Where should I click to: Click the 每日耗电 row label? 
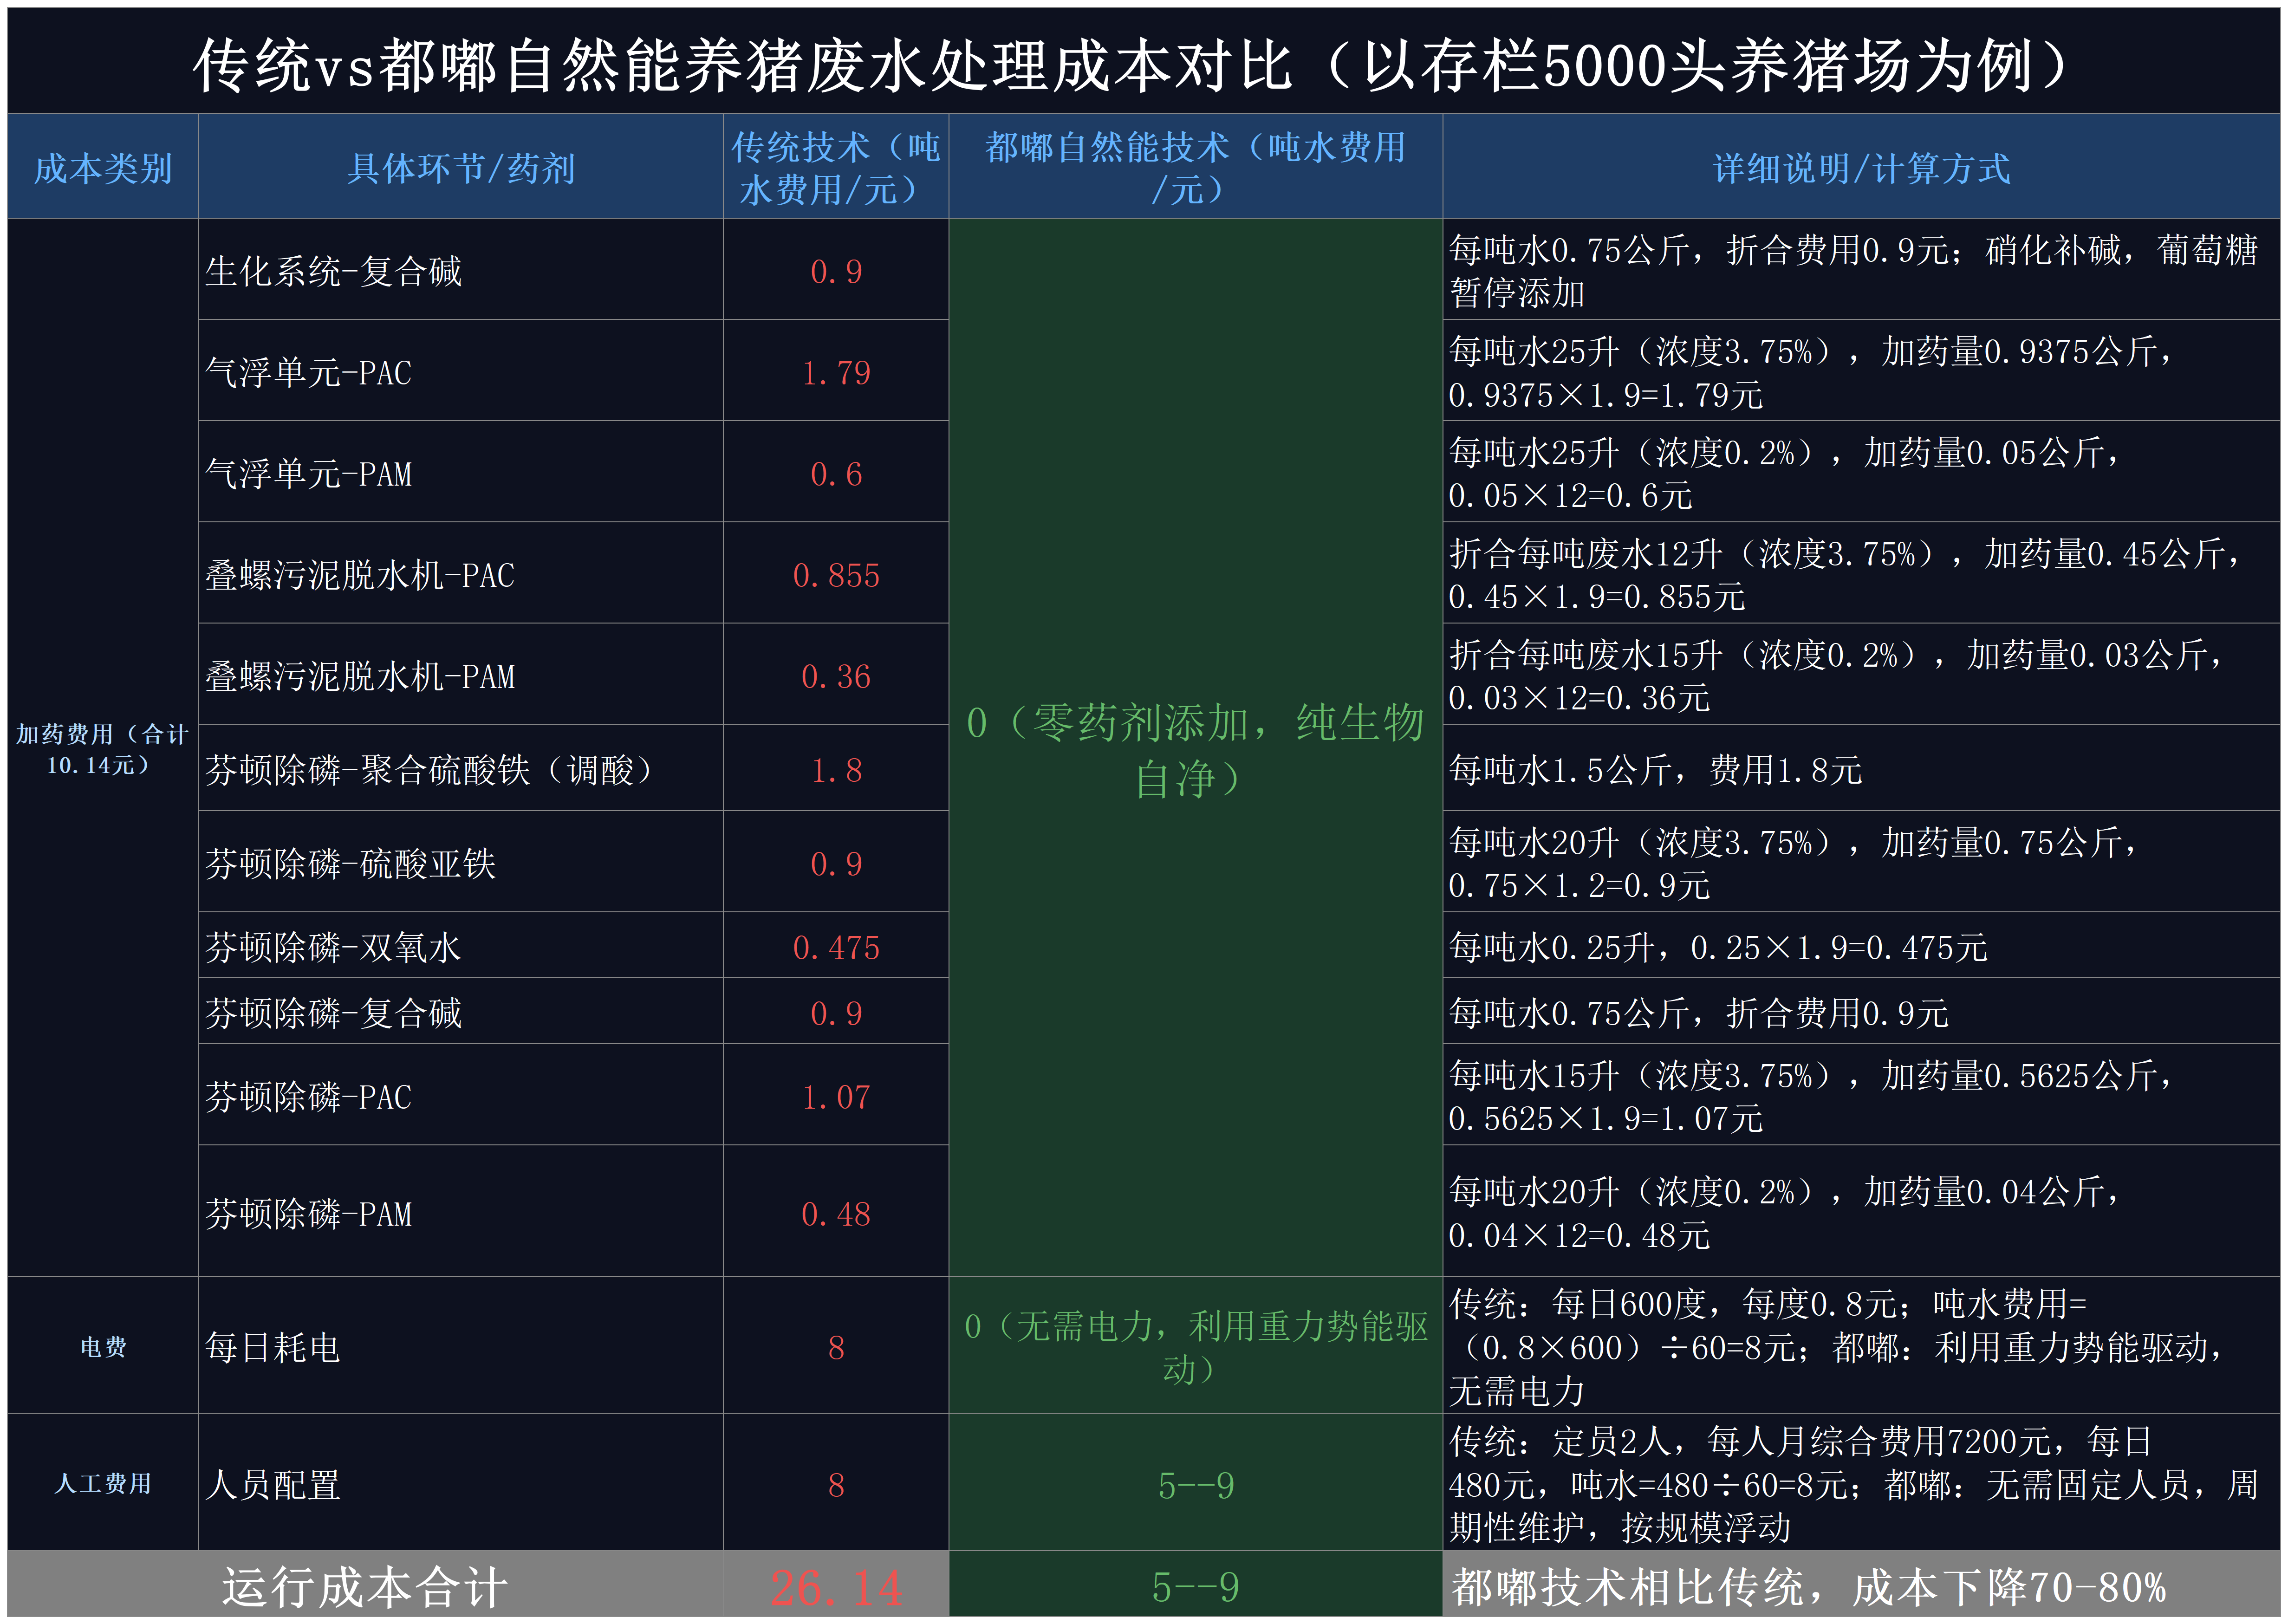273,1347
